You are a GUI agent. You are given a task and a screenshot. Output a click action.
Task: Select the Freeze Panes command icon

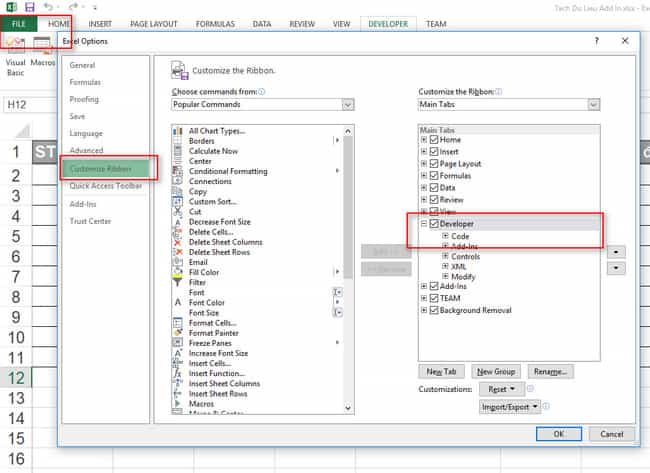click(177, 343)
